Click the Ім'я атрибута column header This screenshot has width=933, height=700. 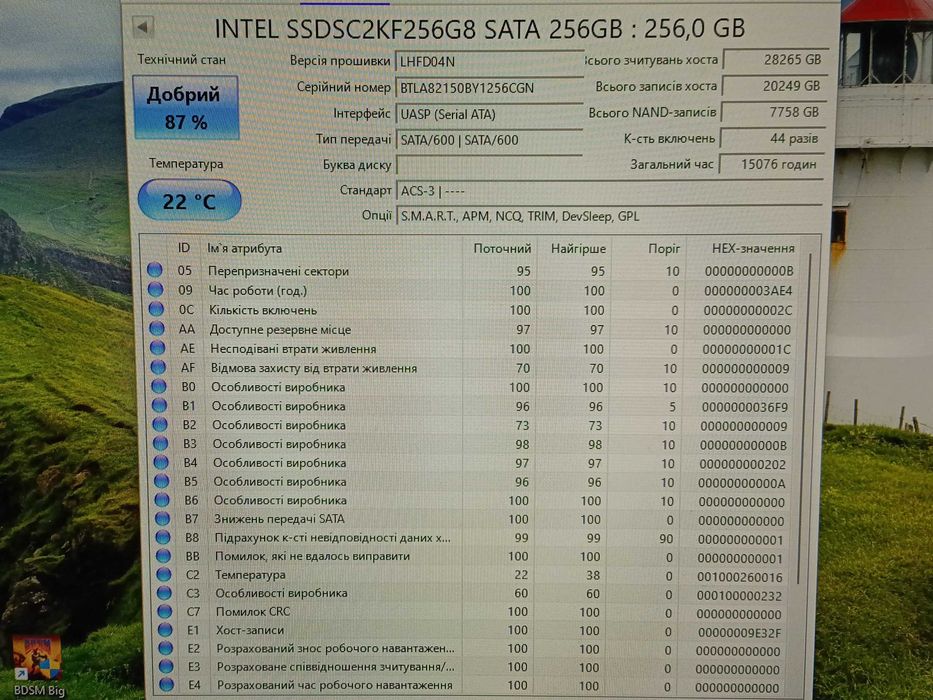[x=245, y=248]
